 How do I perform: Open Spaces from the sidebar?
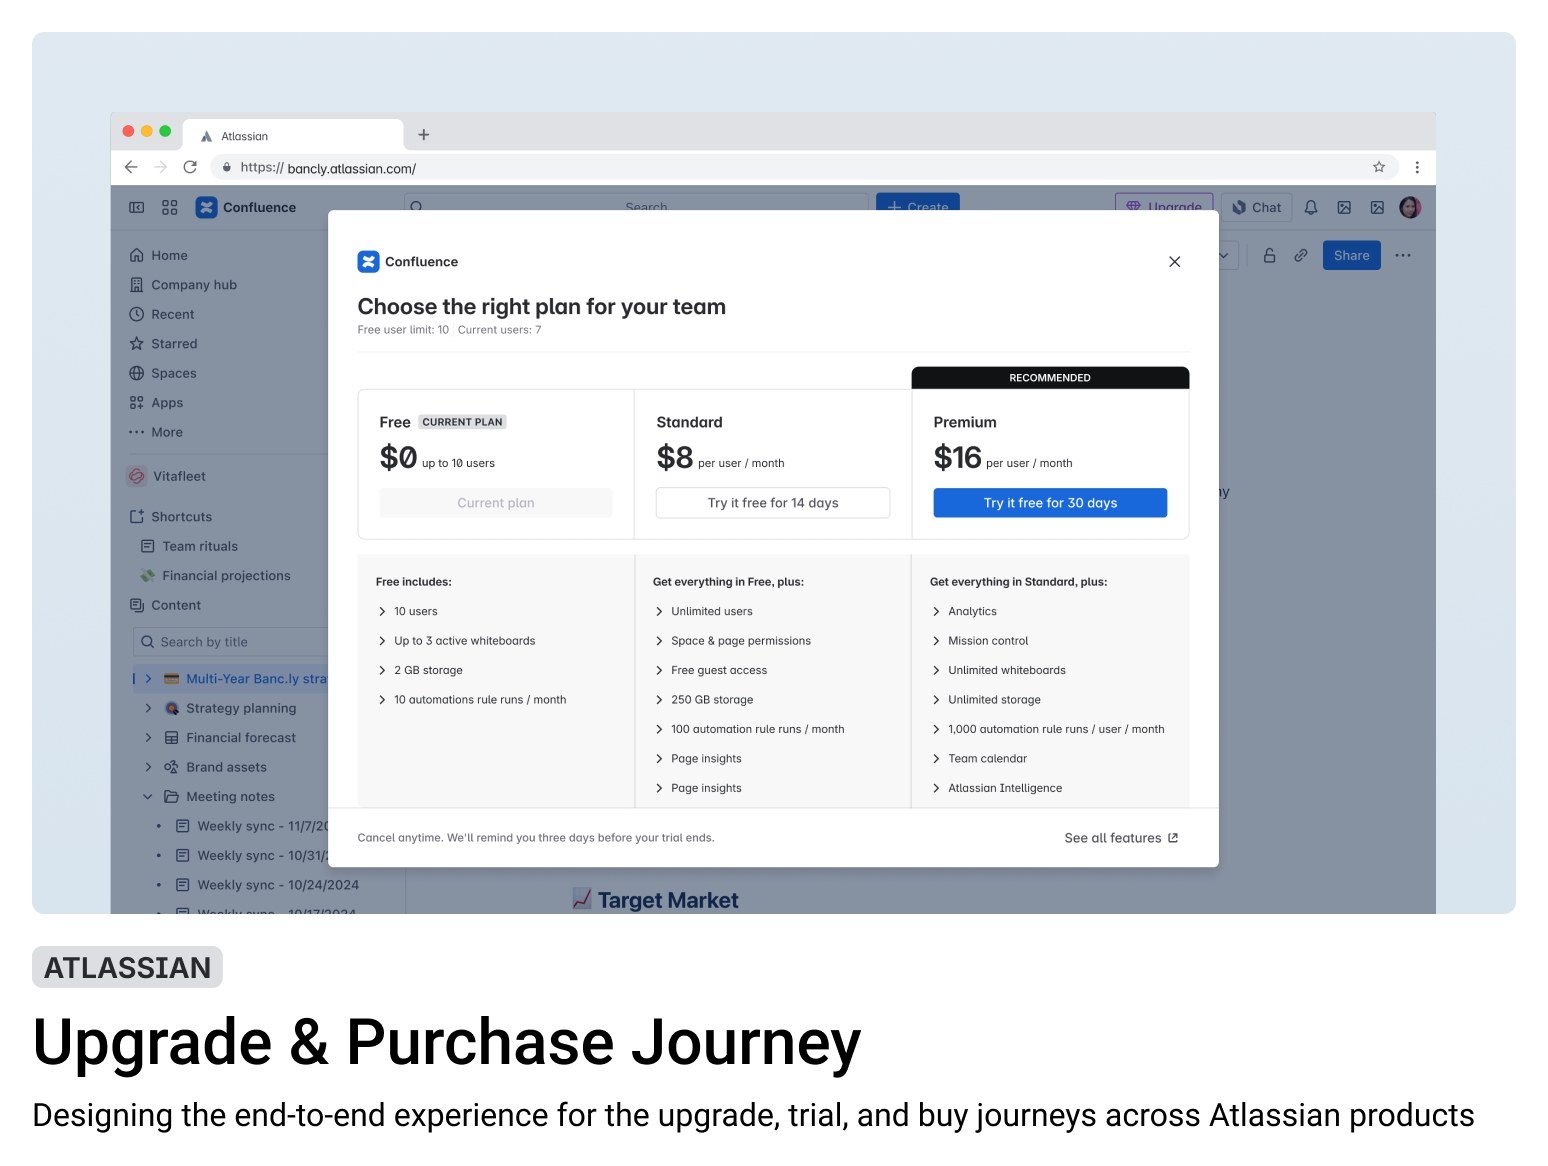pyautogui.click(x=174, y=373)
